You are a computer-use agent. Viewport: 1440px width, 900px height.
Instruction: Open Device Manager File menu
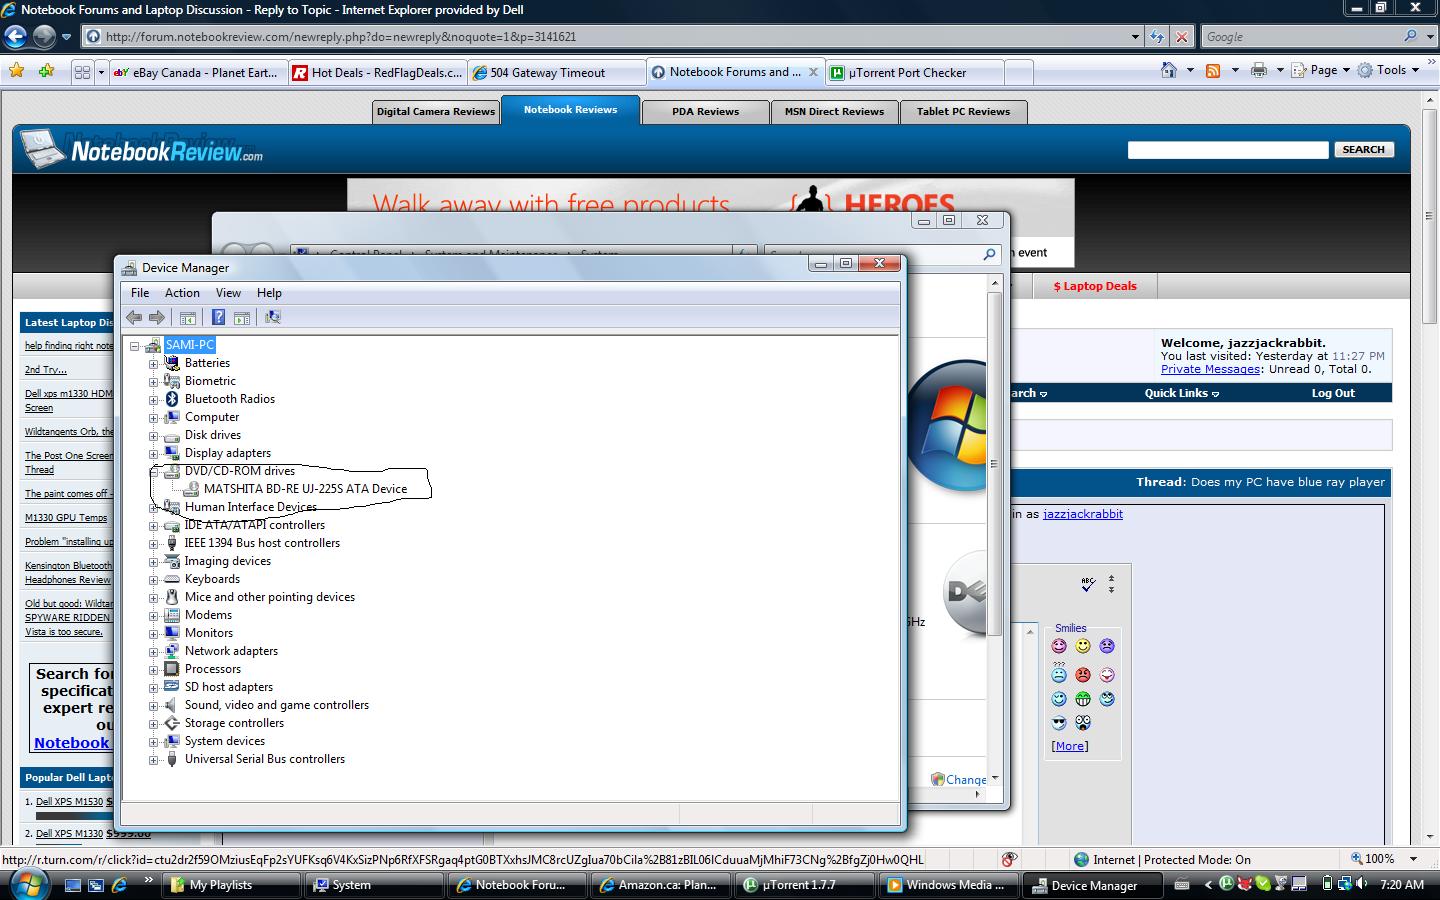tap(140, 293)
